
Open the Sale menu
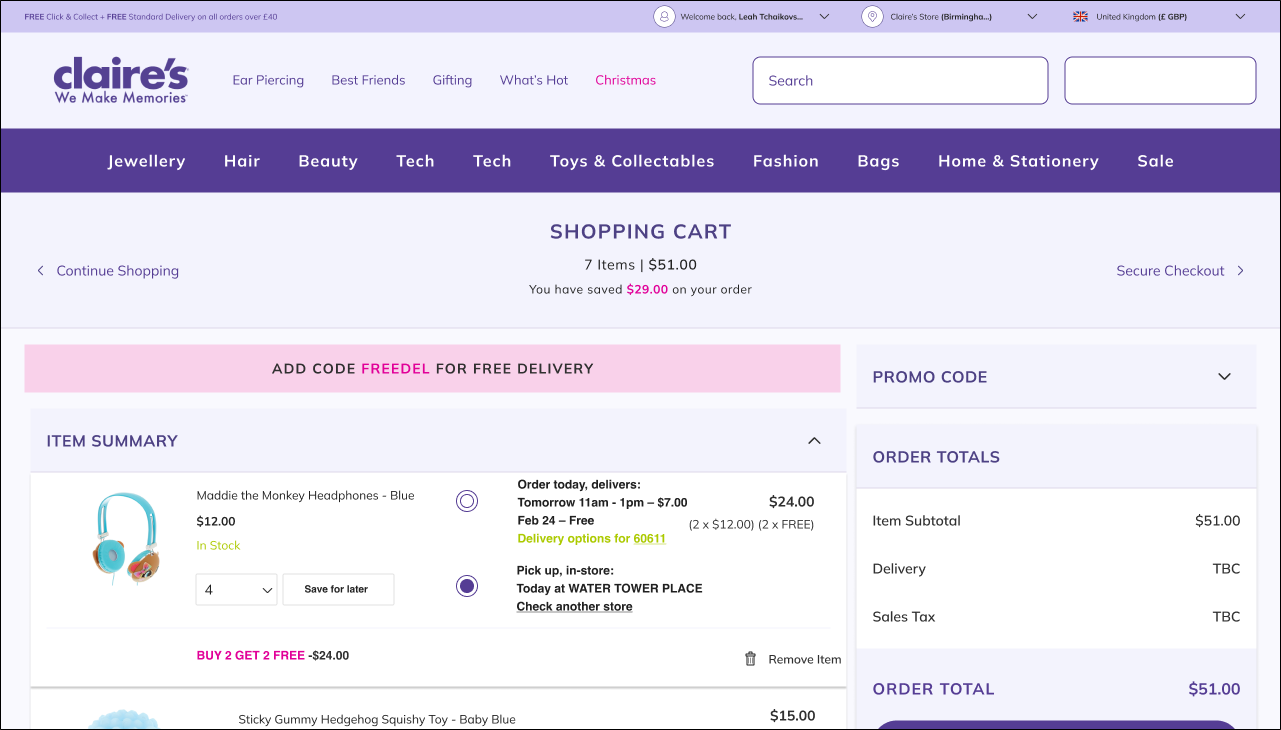1156,161
